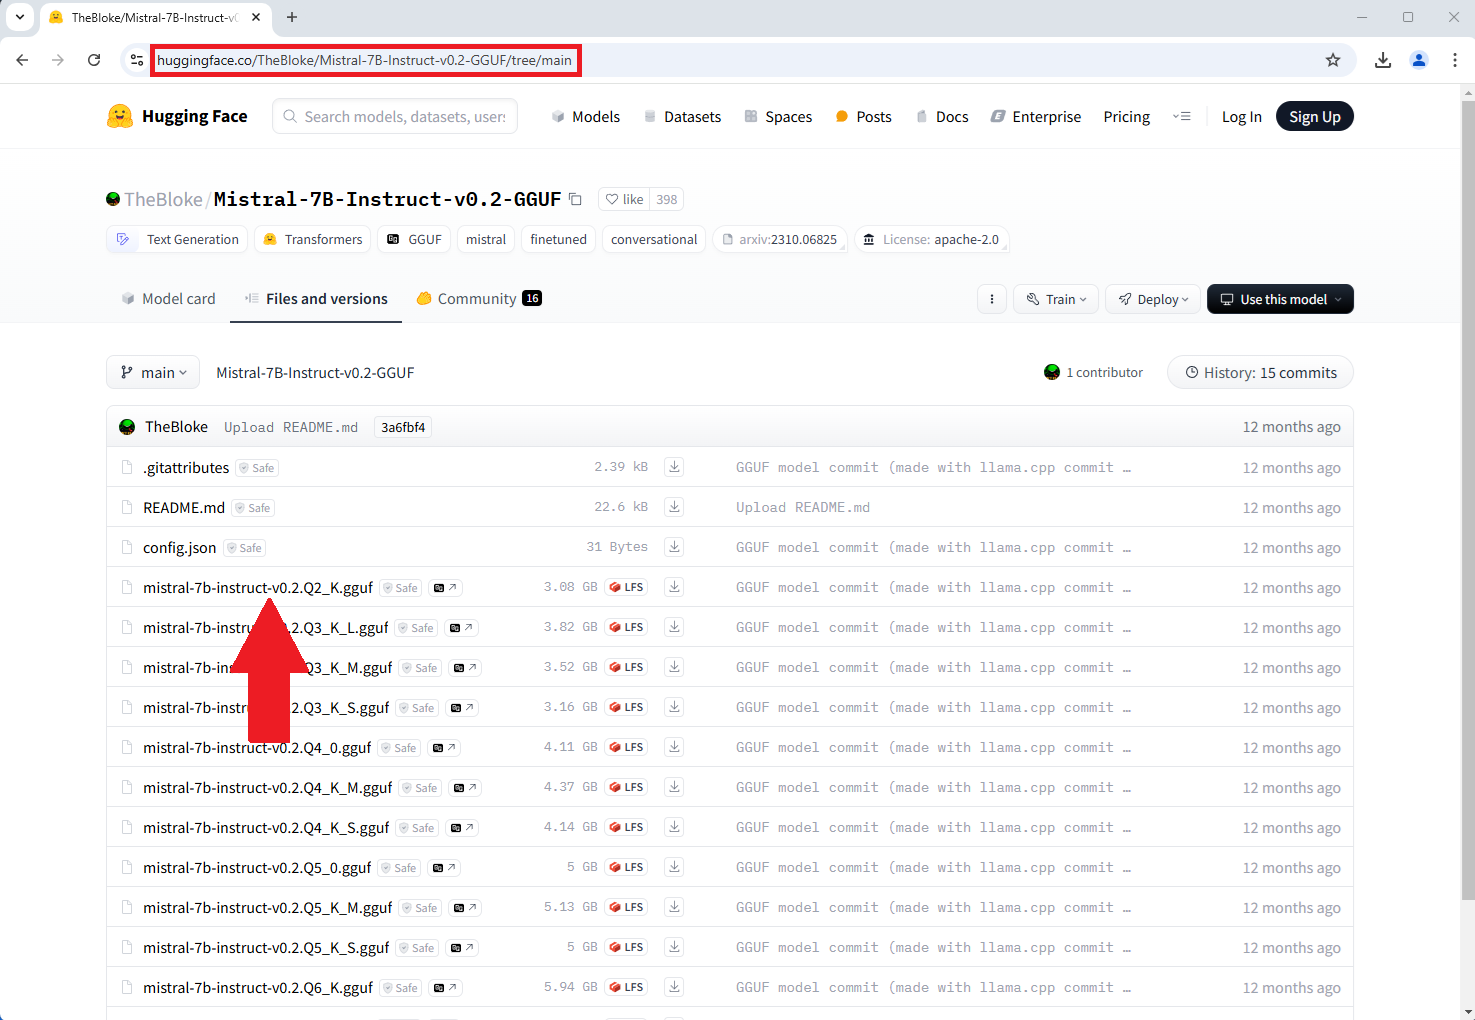
Task: Click the LFS badge on Q3_K_M row
Action: [x=627, y=667]
